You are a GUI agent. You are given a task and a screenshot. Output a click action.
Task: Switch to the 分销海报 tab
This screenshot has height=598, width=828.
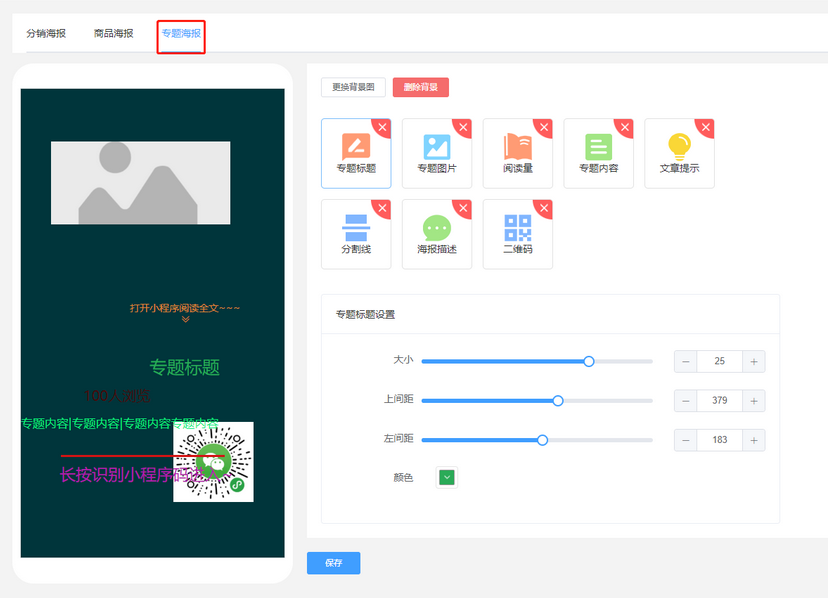tap(46, 33)
